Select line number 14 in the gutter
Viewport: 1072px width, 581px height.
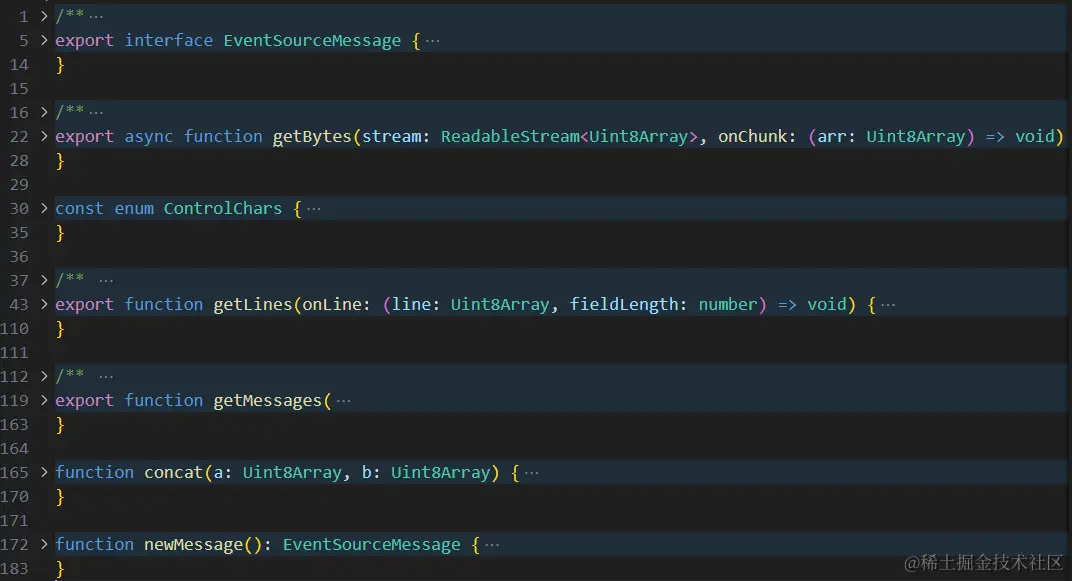[19, 65]
